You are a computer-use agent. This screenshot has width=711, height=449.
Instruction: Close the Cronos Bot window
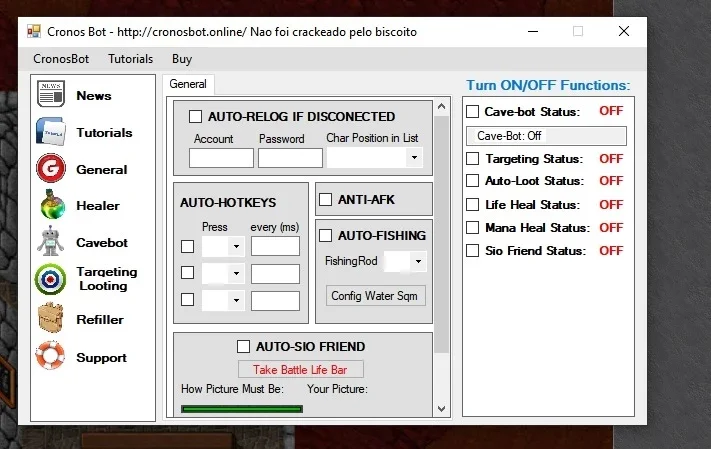[x=624, y=31]
